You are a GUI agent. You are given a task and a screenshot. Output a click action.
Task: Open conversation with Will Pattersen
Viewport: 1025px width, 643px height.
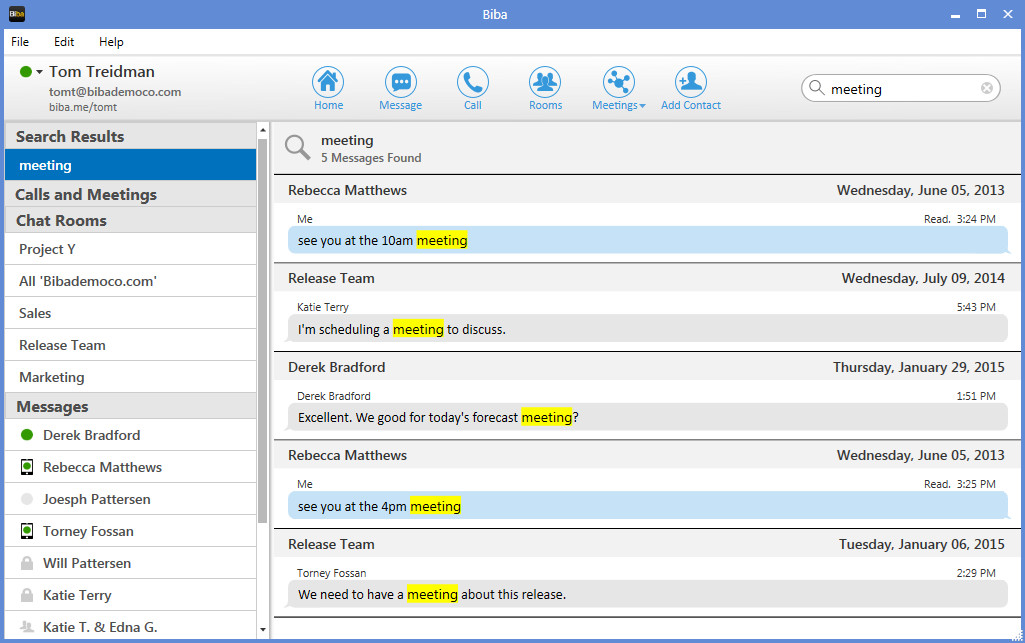(131, 563)
